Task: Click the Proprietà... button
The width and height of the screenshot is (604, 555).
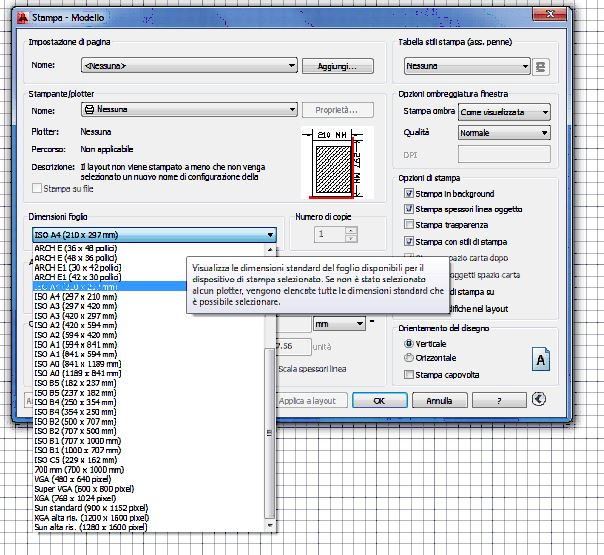Action: tap(337, 110)
